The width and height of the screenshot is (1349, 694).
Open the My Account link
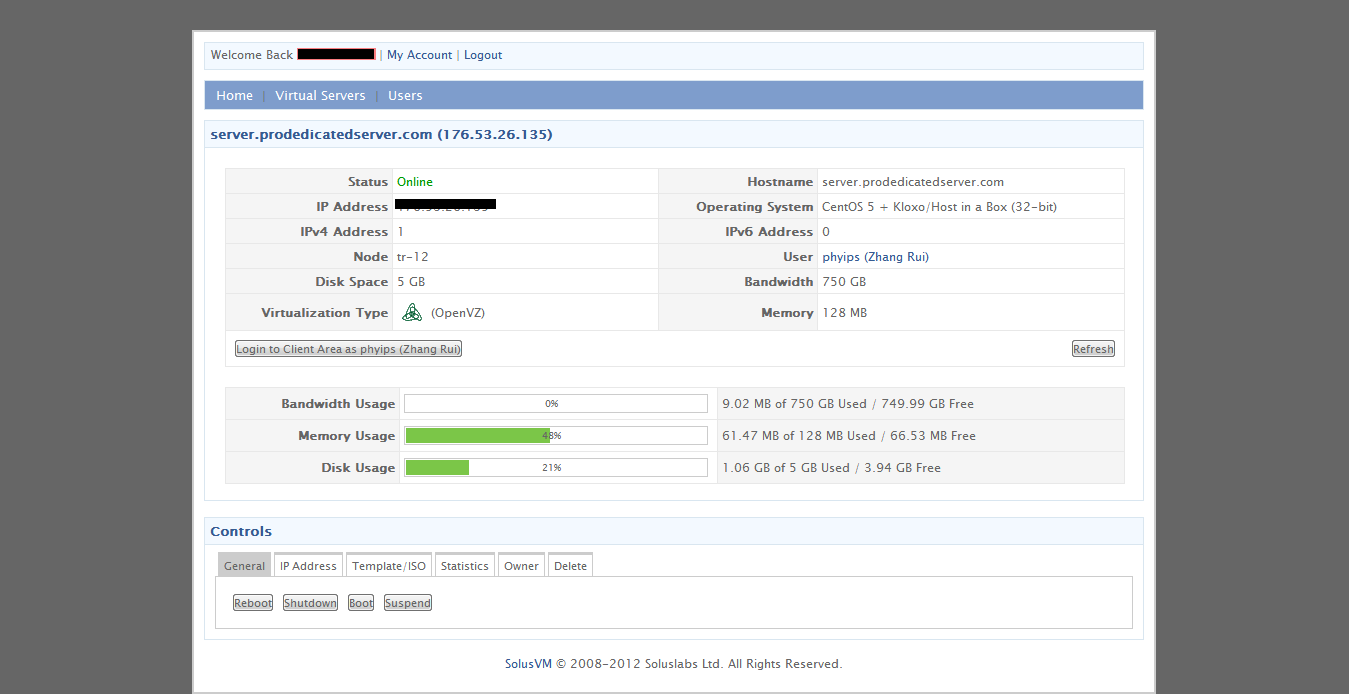pos(419,55)
